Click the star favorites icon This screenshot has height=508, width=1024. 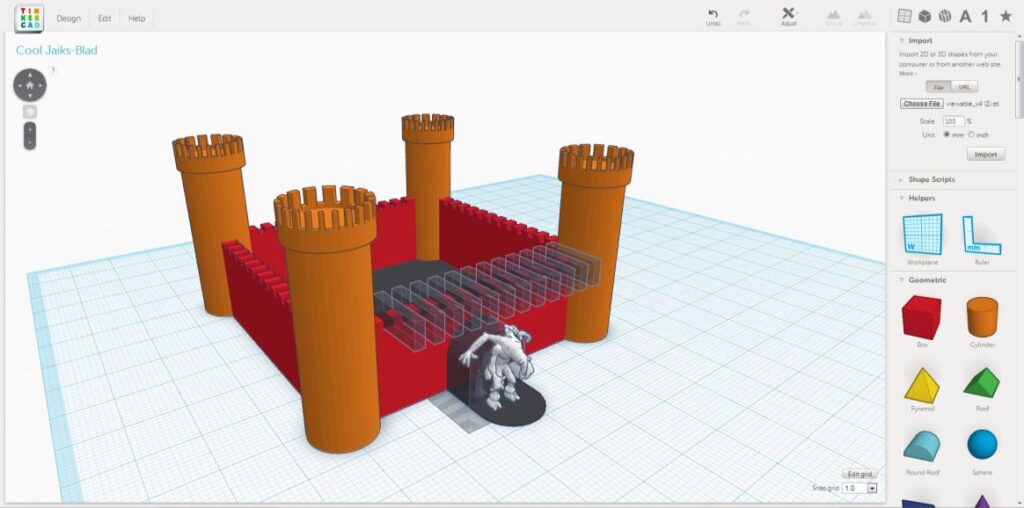tap(1006, 16)
